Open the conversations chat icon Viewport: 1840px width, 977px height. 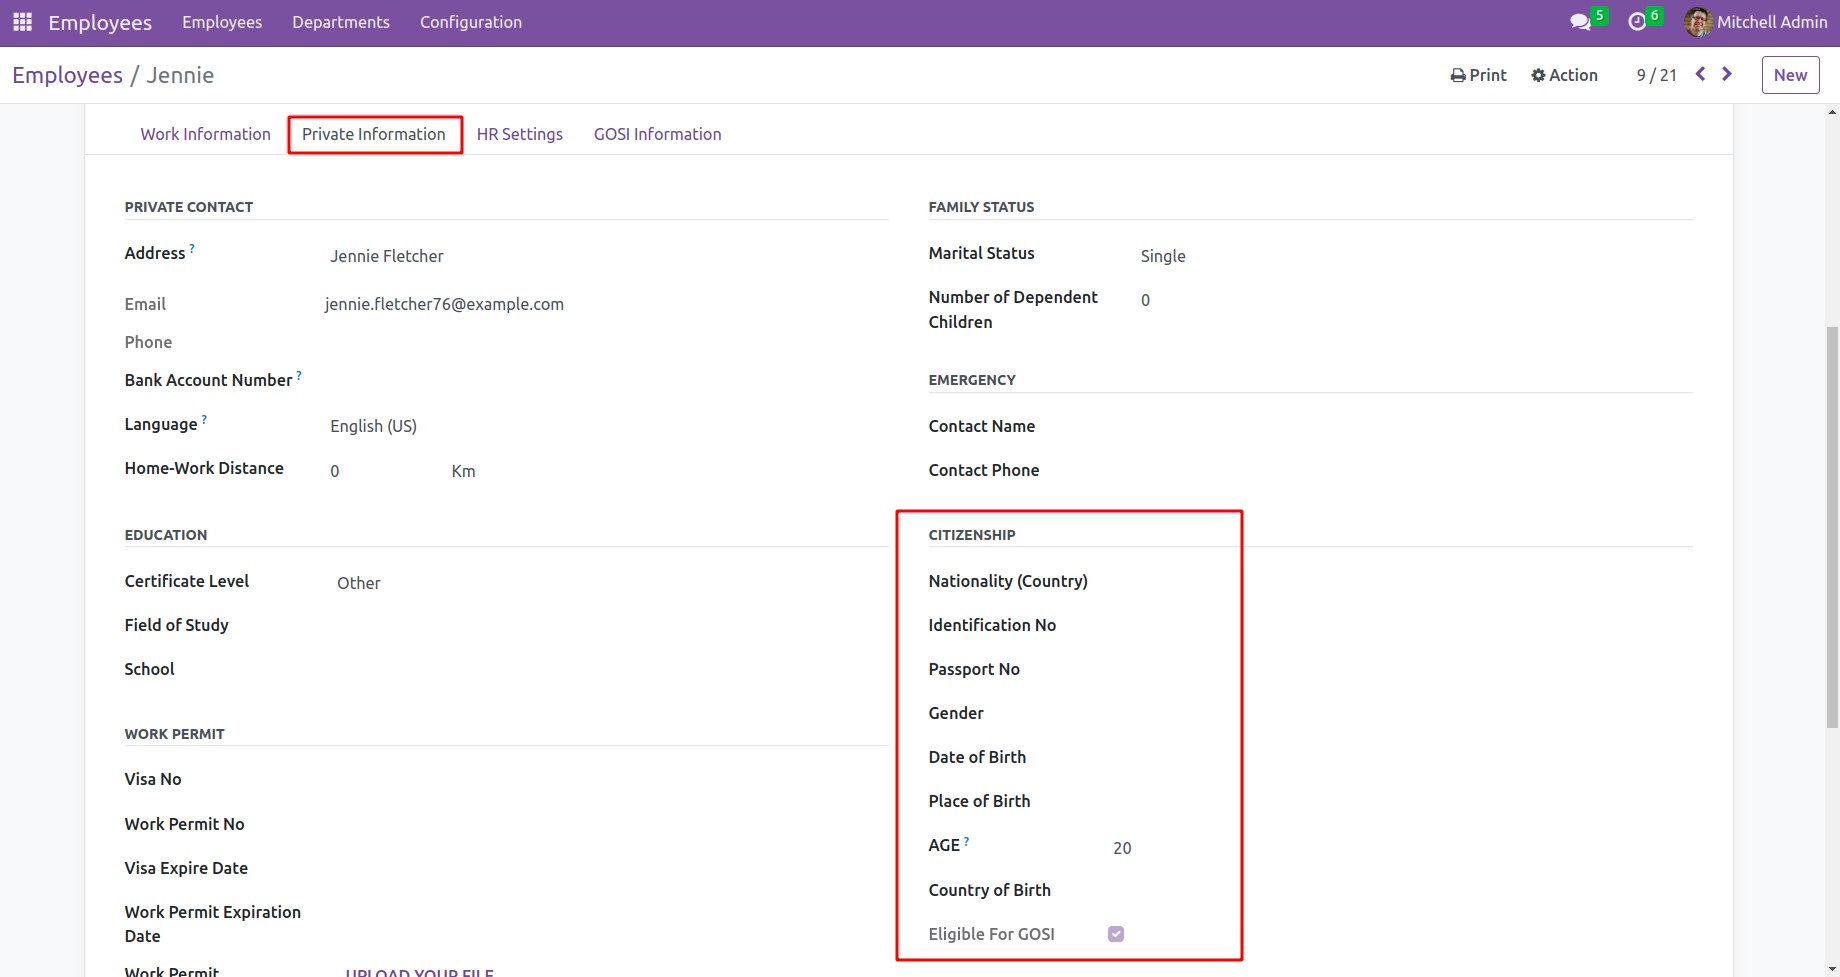click(1580, 22)
